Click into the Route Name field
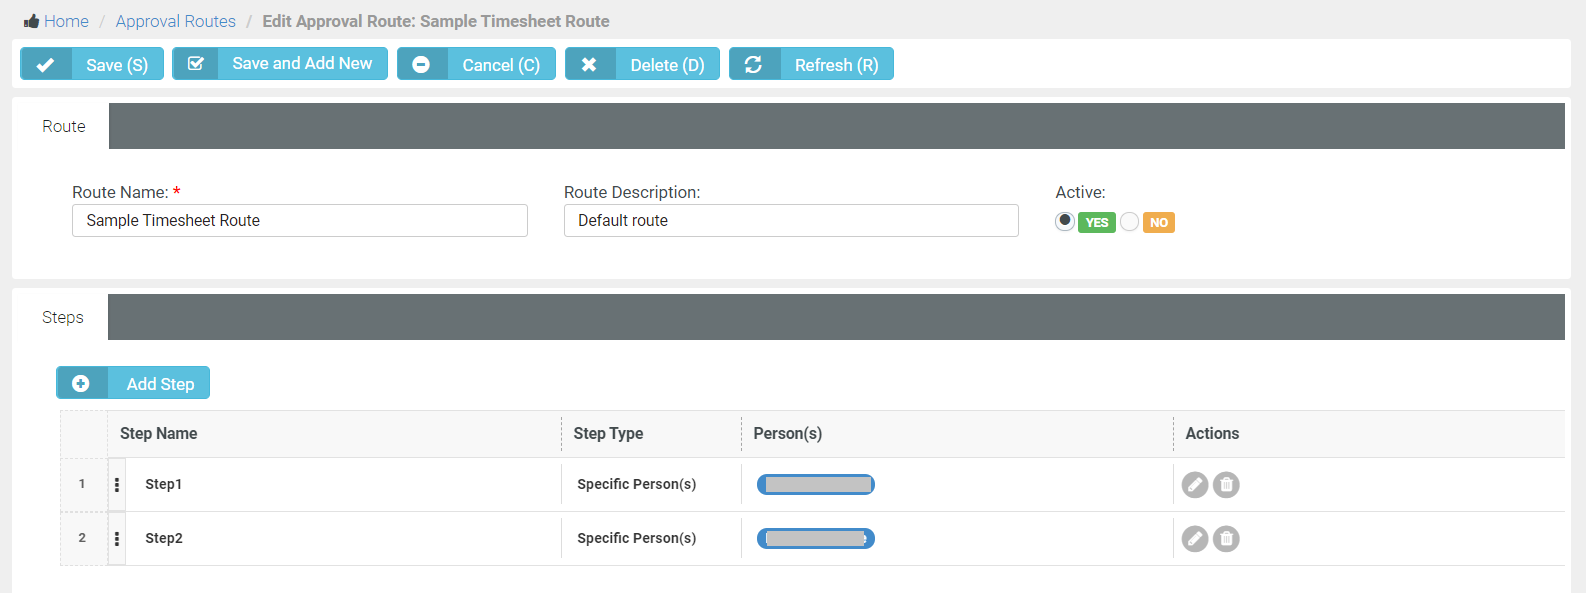This screenshot has width=1586, height=593. pos(299,221)
